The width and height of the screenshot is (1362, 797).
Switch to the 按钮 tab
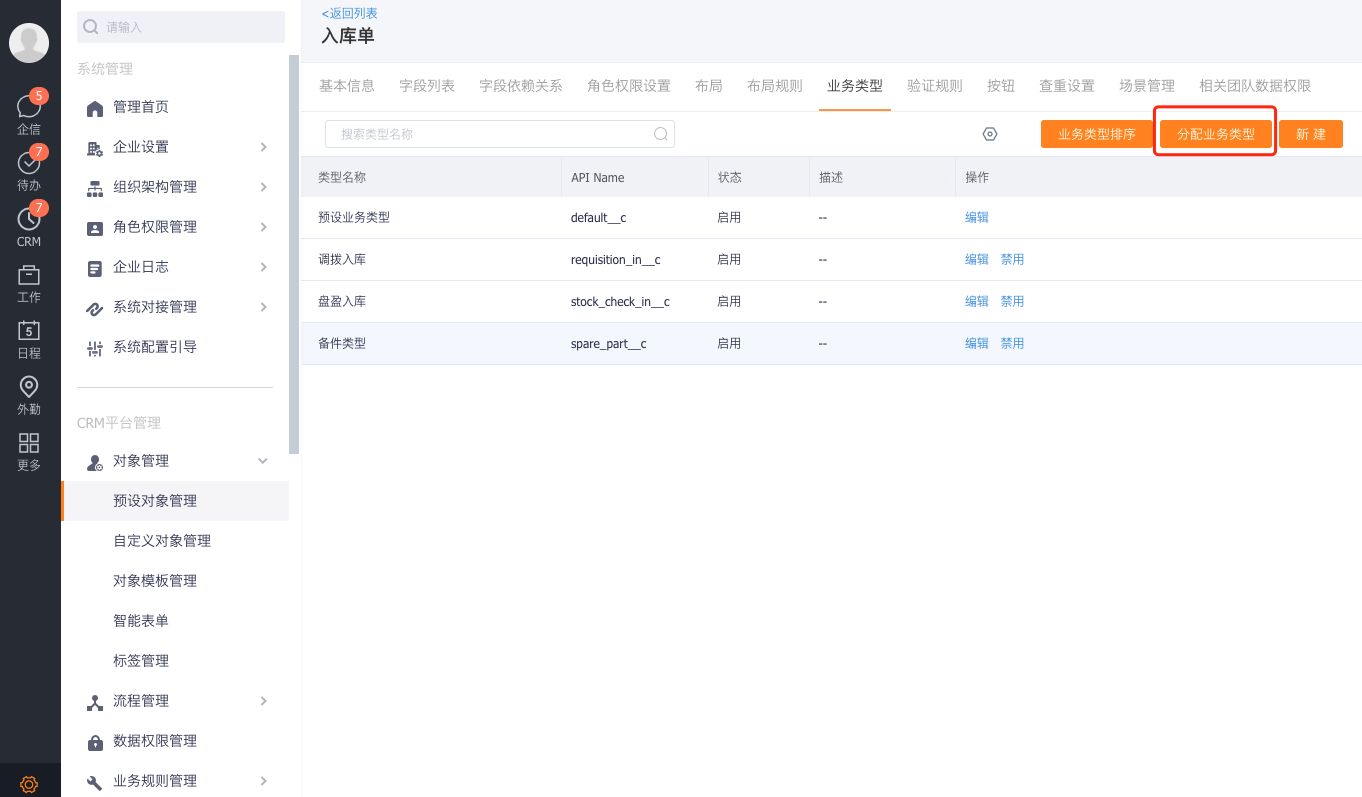1001,86
